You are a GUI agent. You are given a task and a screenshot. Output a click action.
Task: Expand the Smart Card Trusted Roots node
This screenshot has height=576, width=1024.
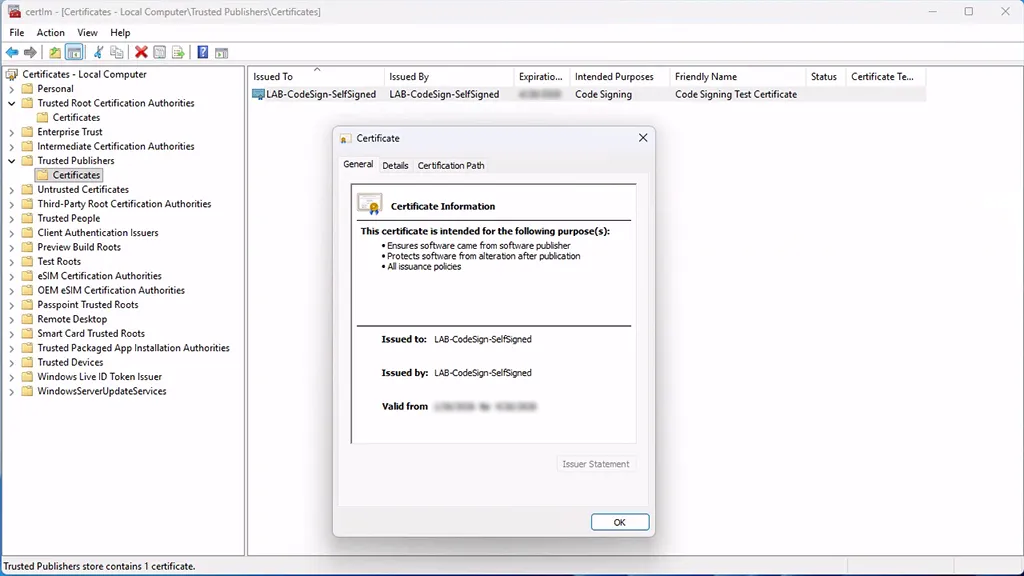point(12,334)
